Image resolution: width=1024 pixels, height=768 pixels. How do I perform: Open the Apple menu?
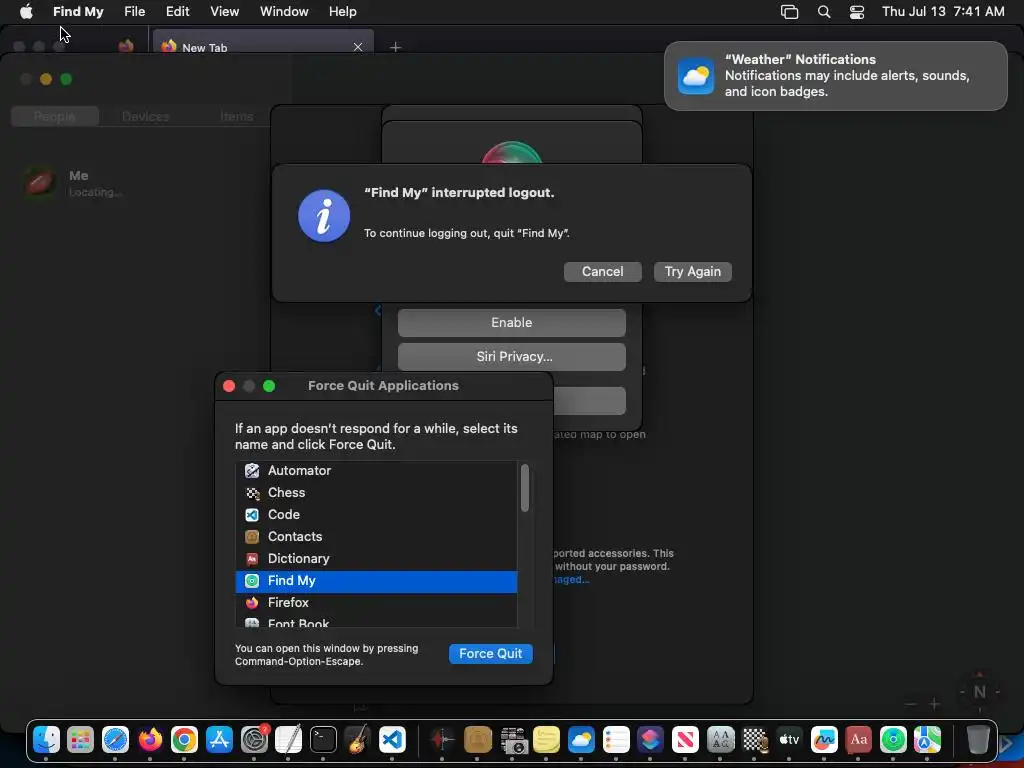pos(26,12)
